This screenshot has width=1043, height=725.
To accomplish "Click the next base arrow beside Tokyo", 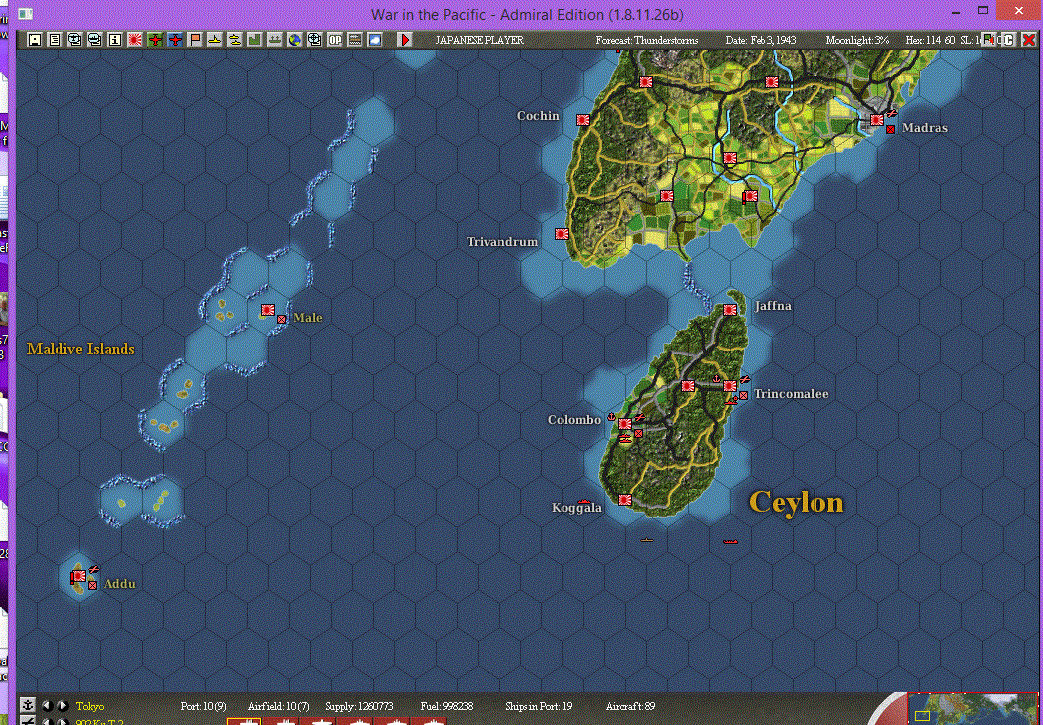I will (62, 706).
